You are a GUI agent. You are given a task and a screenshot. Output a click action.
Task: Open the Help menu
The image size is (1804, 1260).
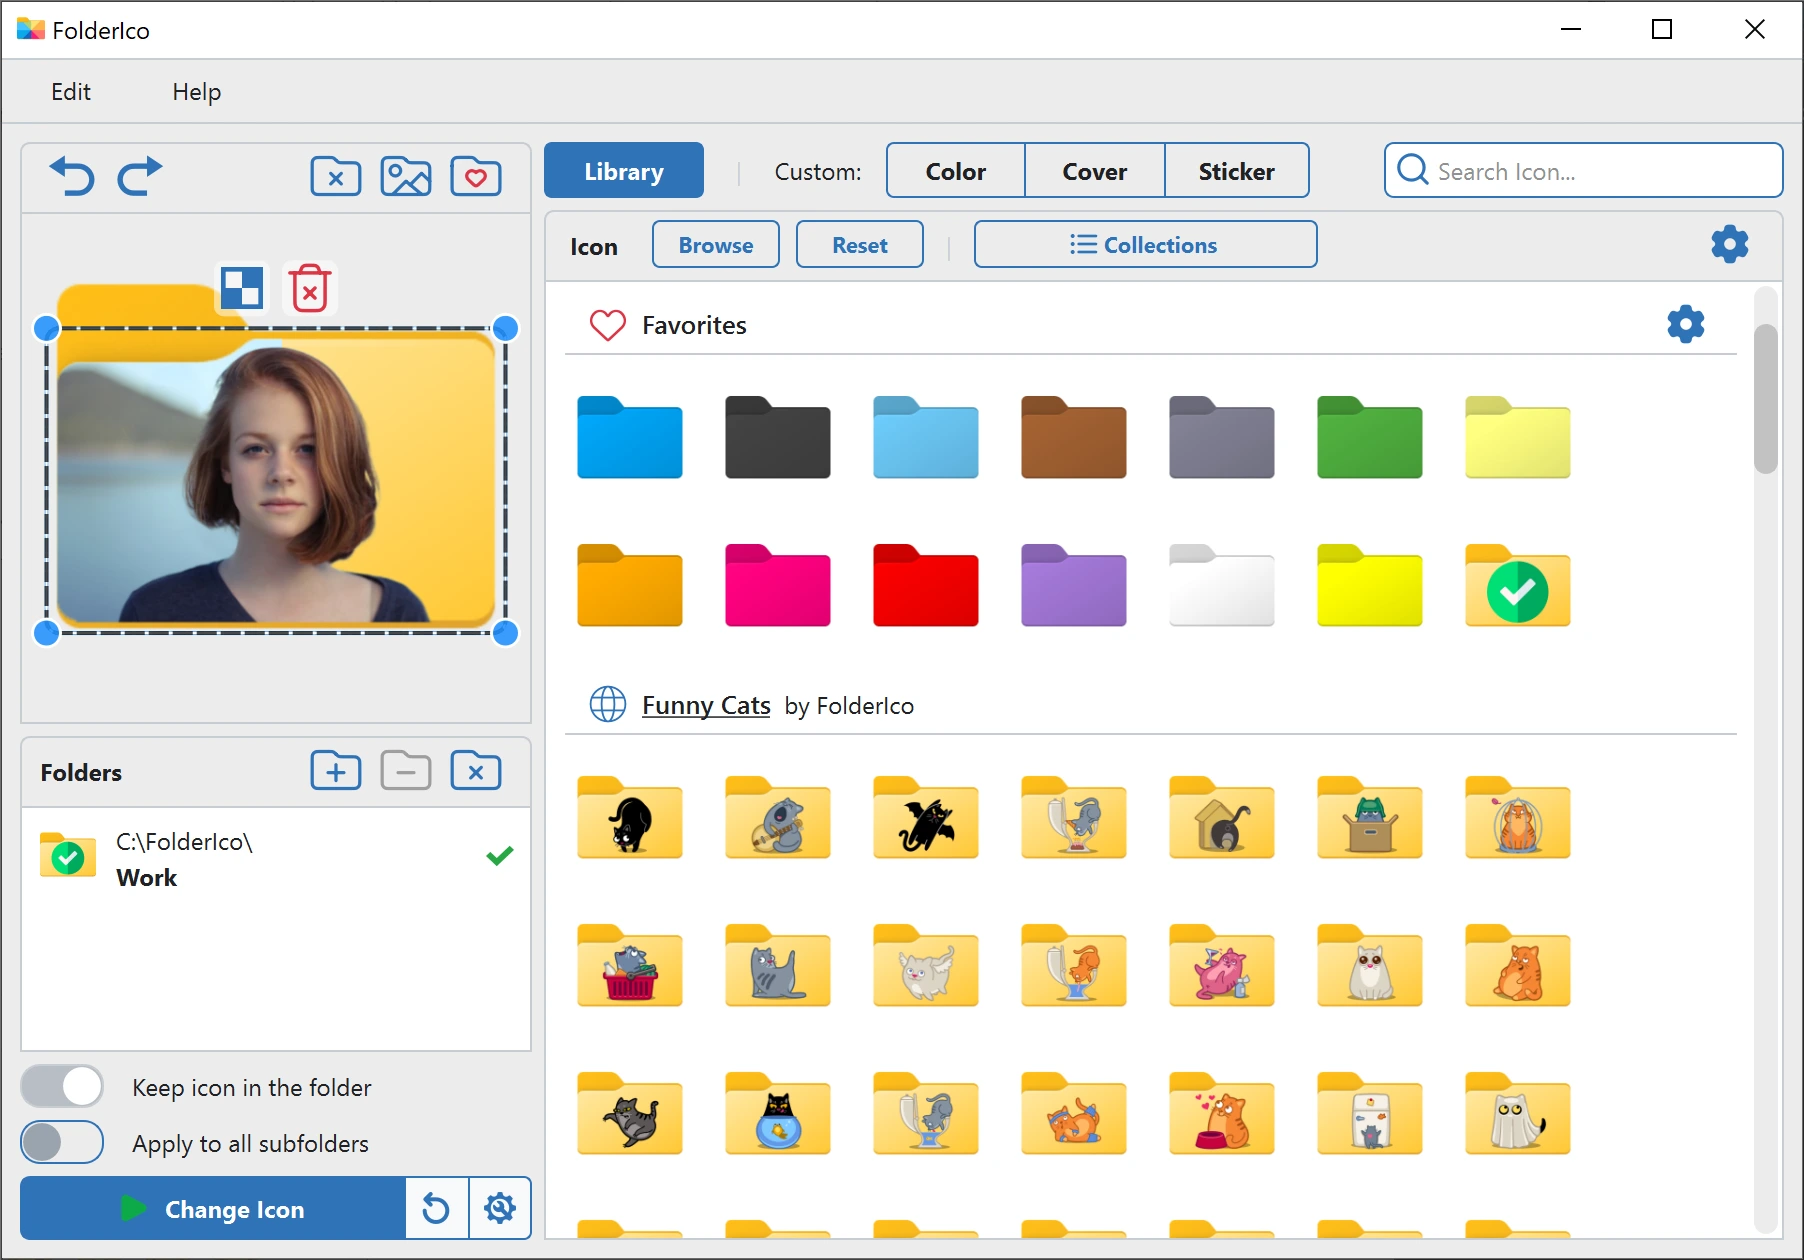coord(196,92)
